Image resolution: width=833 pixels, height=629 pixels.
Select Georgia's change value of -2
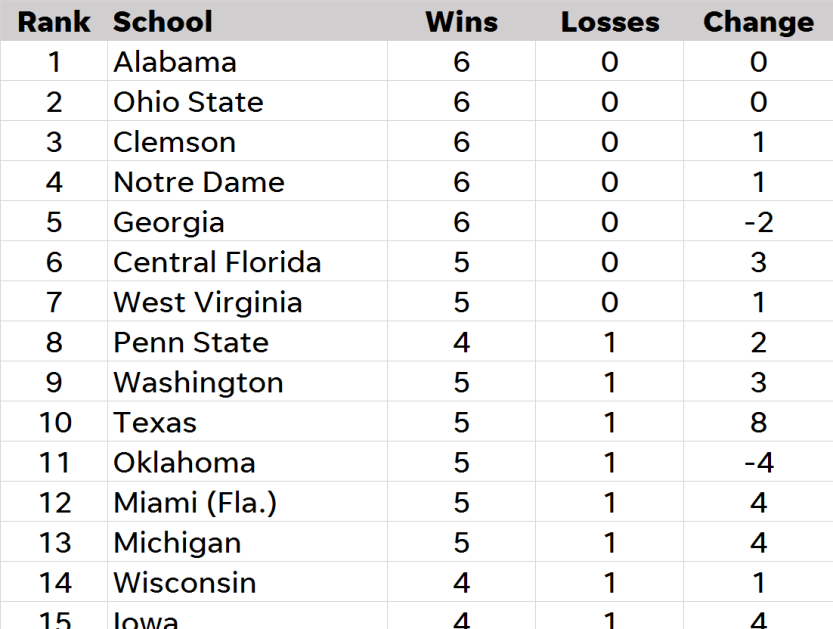(x=758, y=222)
